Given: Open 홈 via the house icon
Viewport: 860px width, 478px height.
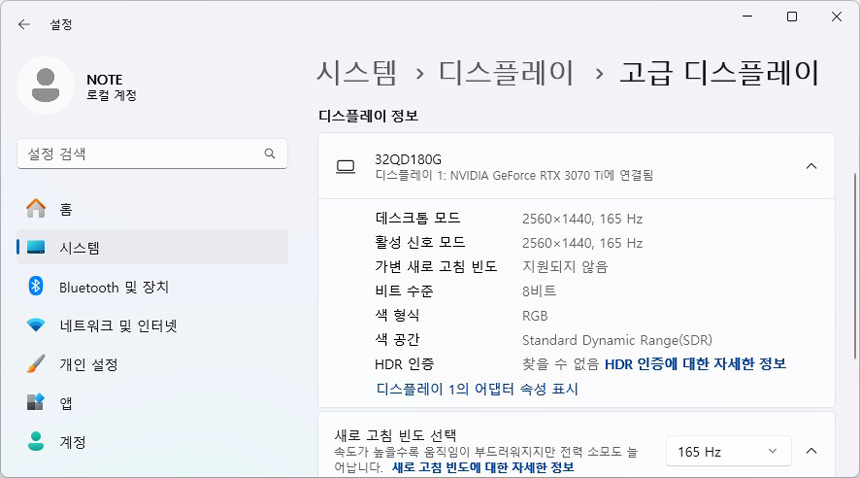Looking at the screenshot, I should point(36,209).
